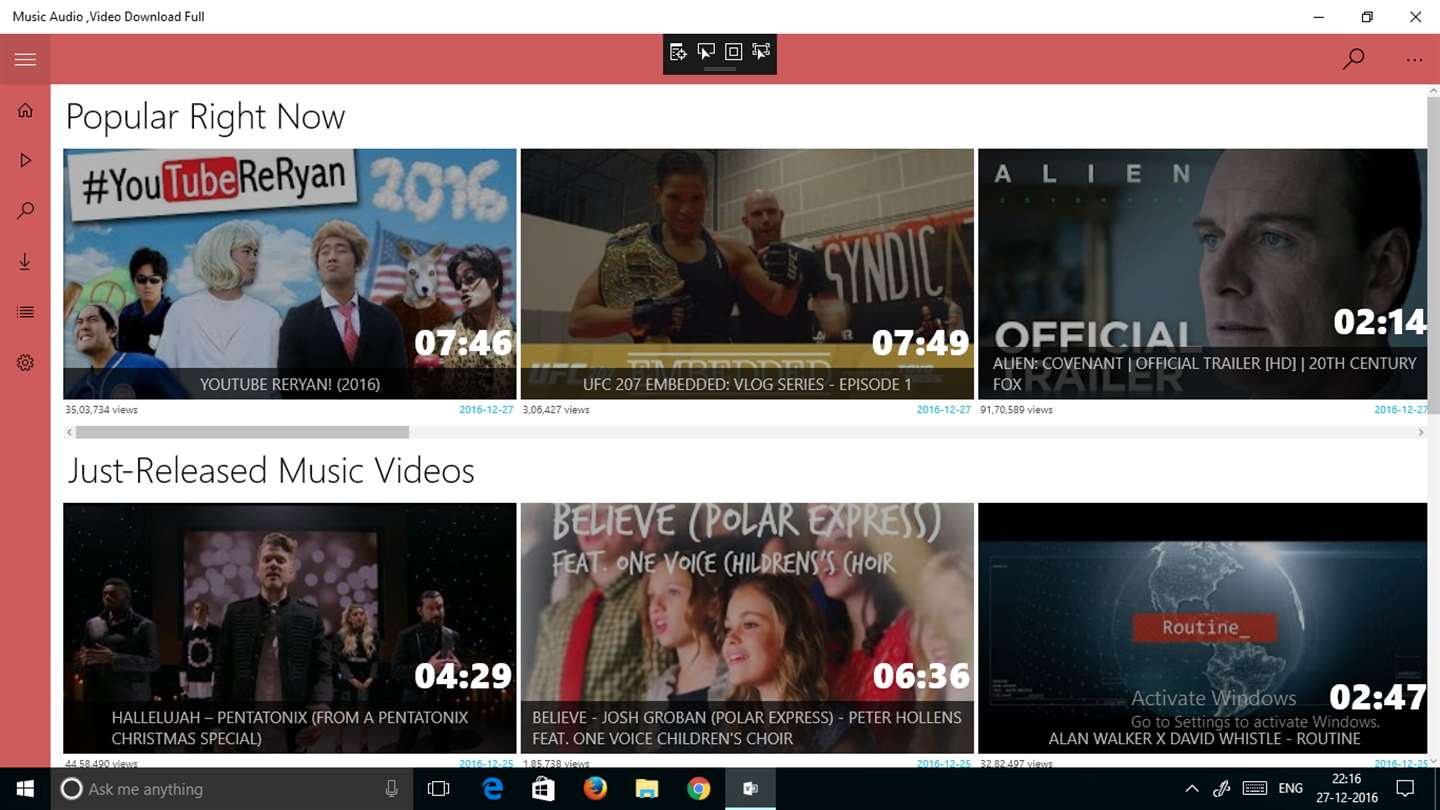Open Believe Josh Groban Peter Hollens video
This screenshot has height=810, width=1440.
tap(747, 628)
